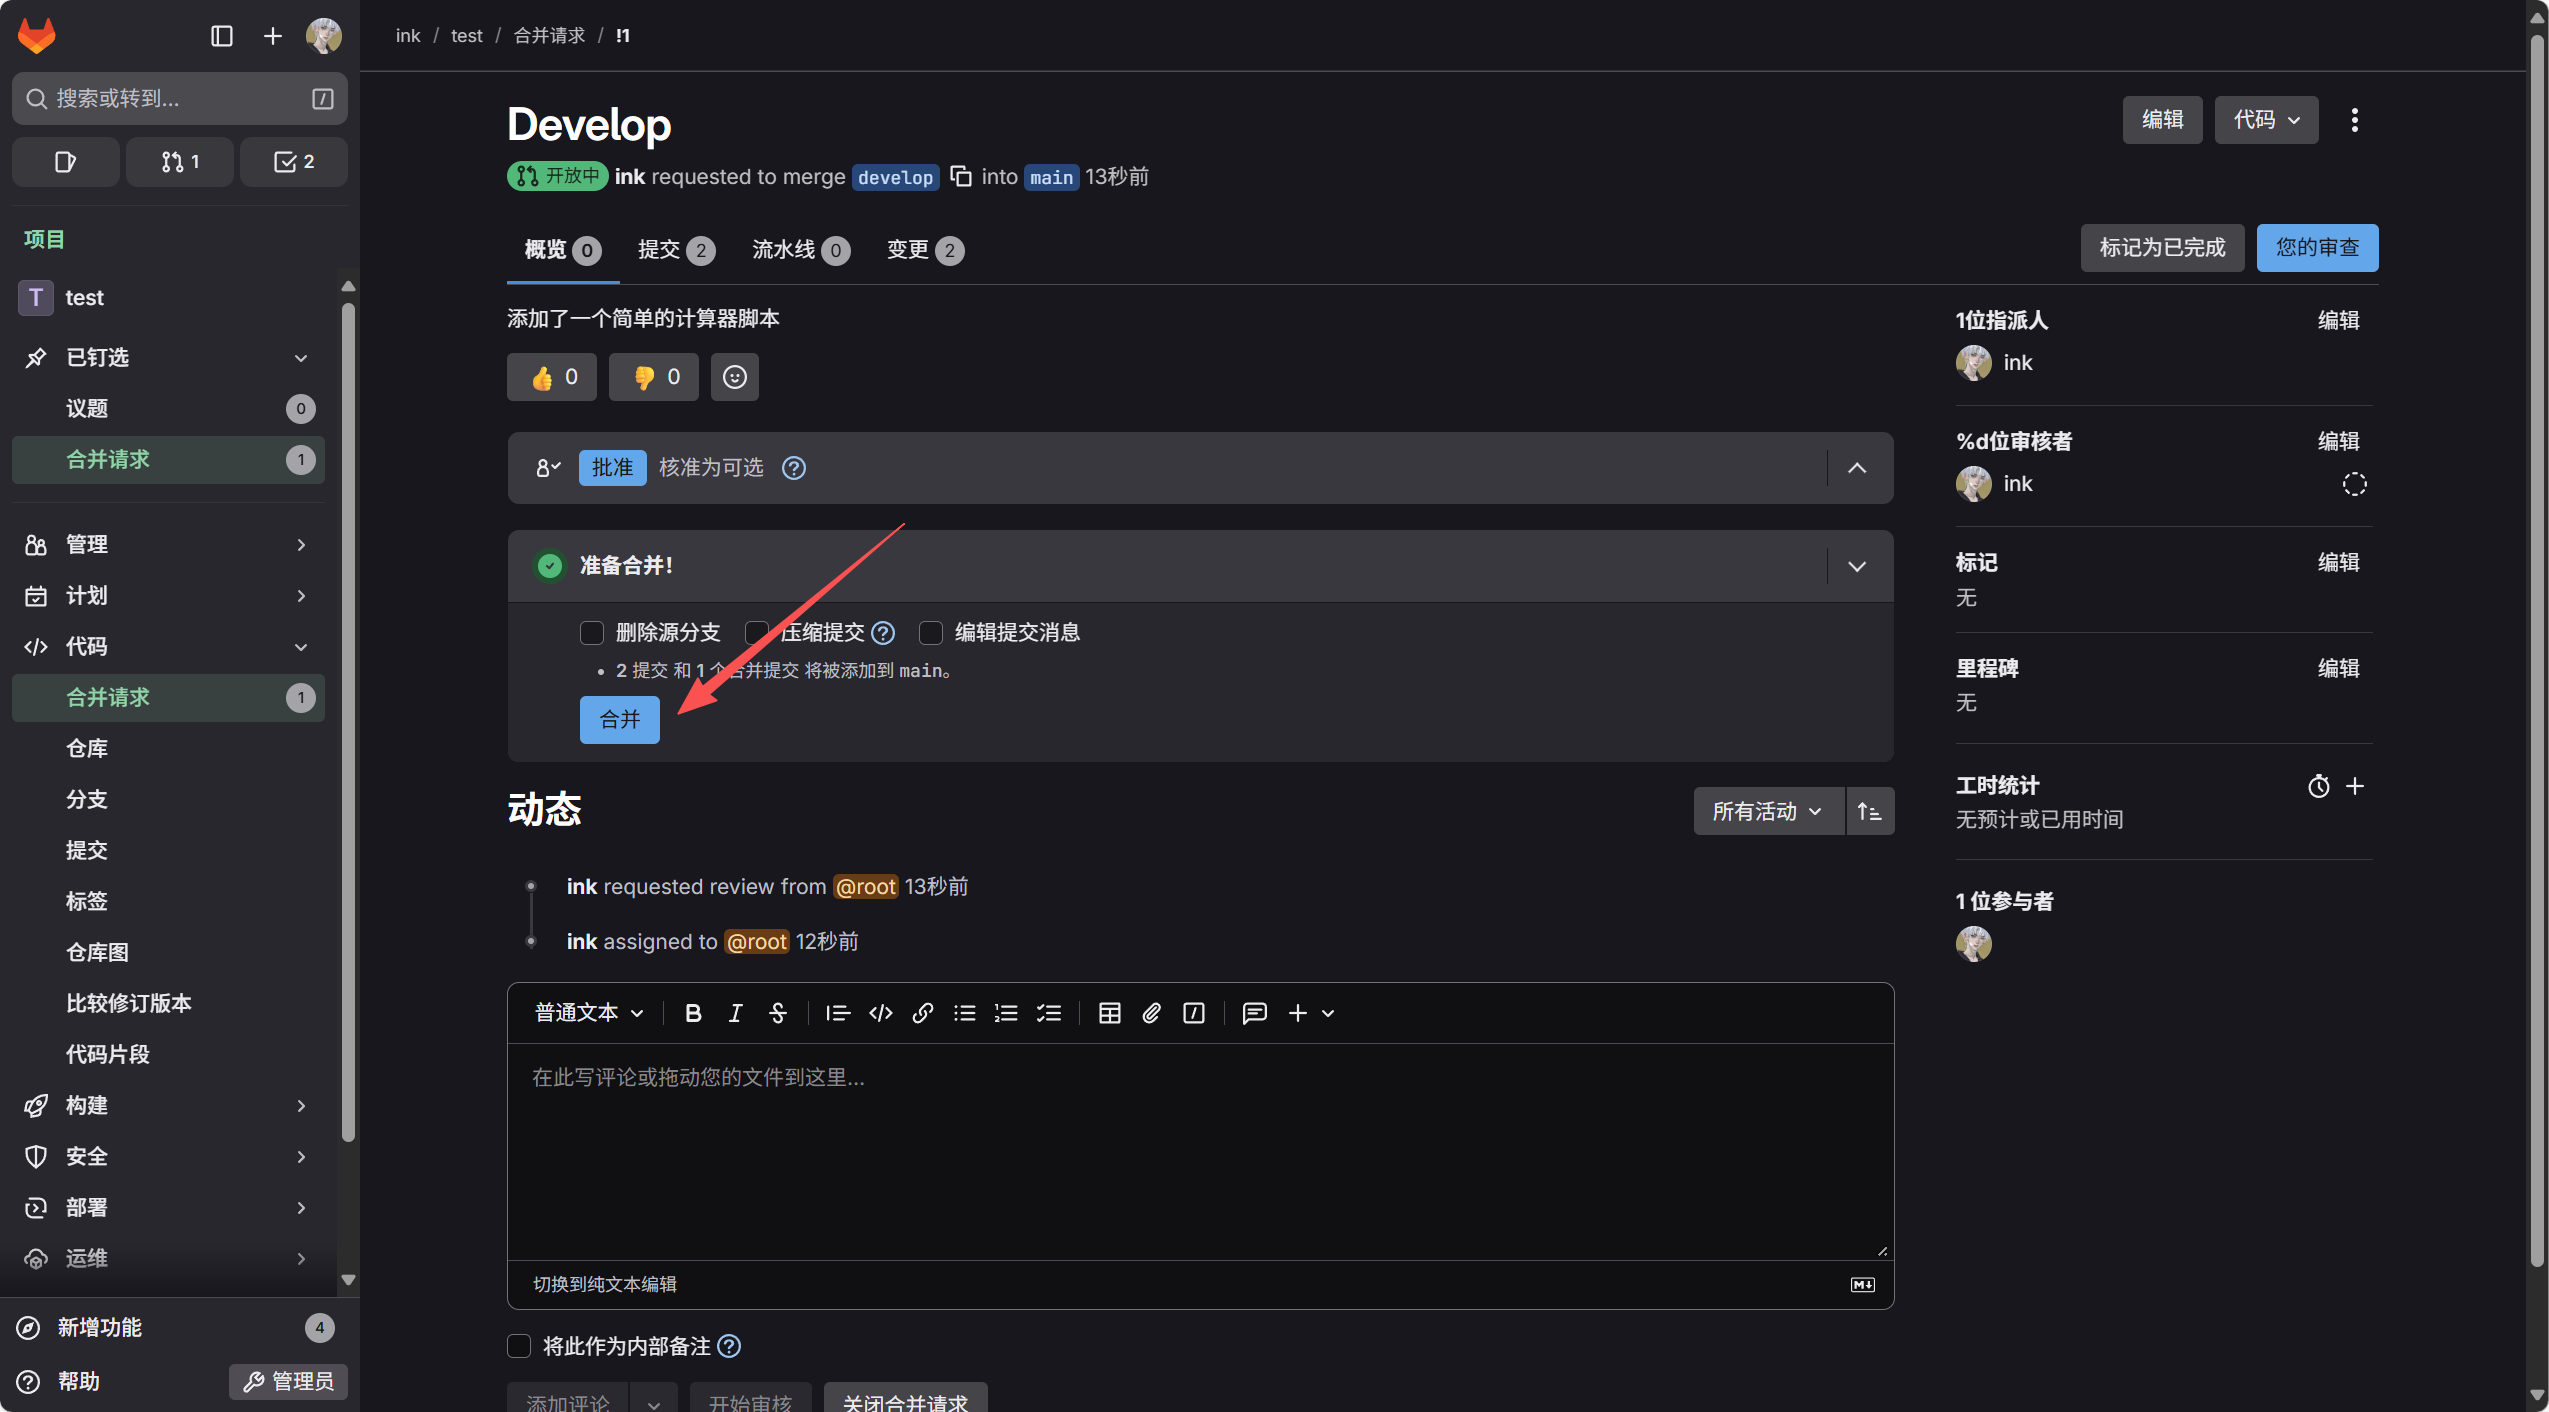Viewport: 2549px width, 1412px height.
Task: Open the three-dot merge request actions menu
Action: click(2354, 120)
